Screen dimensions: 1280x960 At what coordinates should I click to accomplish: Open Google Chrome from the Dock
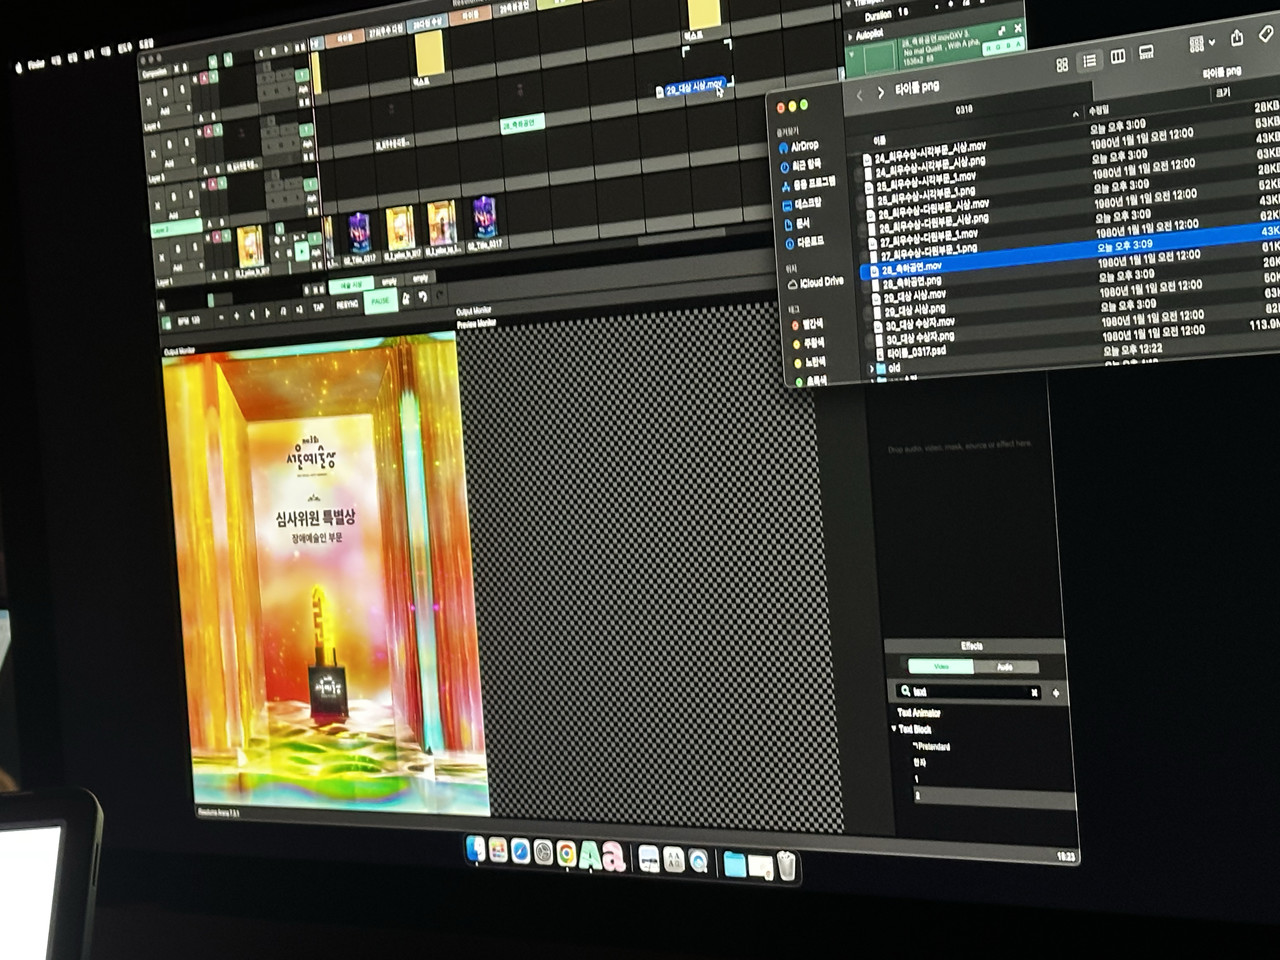(566, 853)
